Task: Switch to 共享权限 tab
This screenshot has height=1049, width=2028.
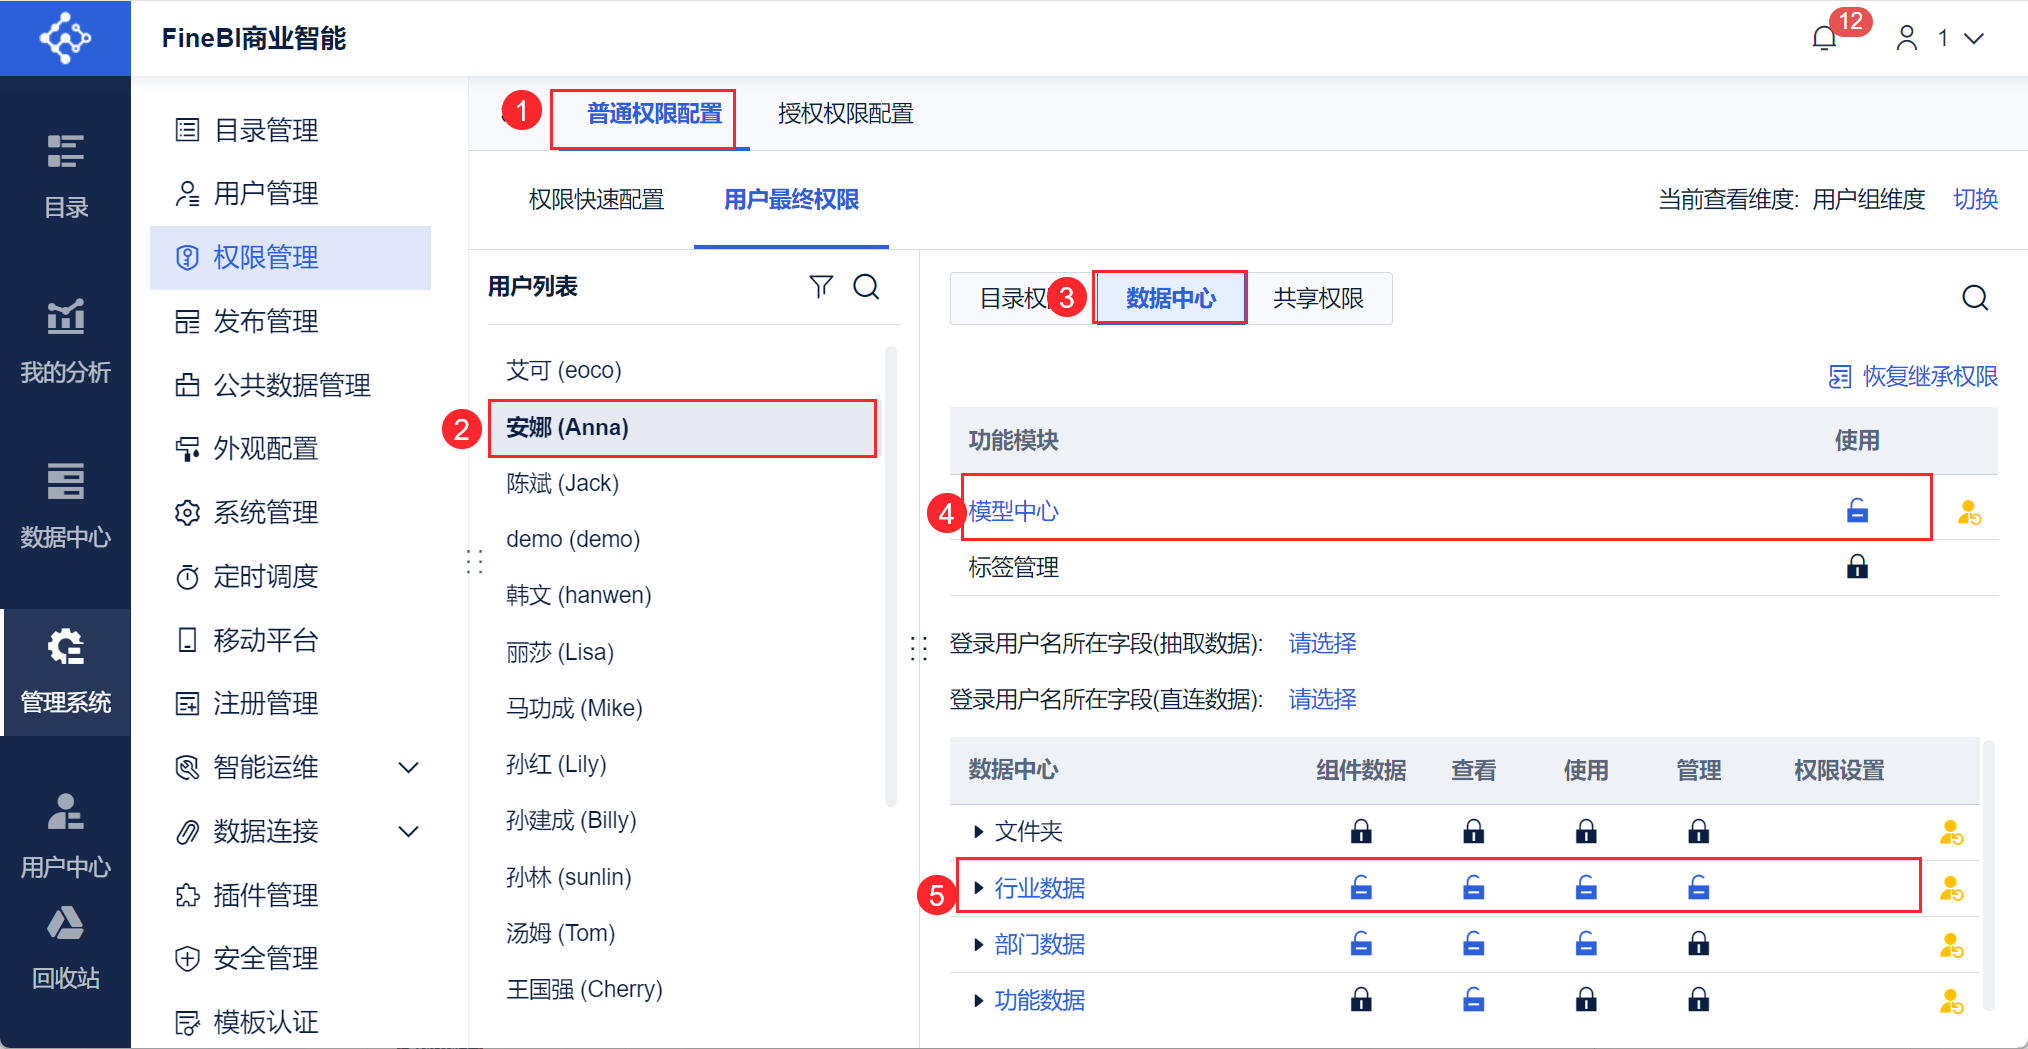Action: tap(1319, 298)
